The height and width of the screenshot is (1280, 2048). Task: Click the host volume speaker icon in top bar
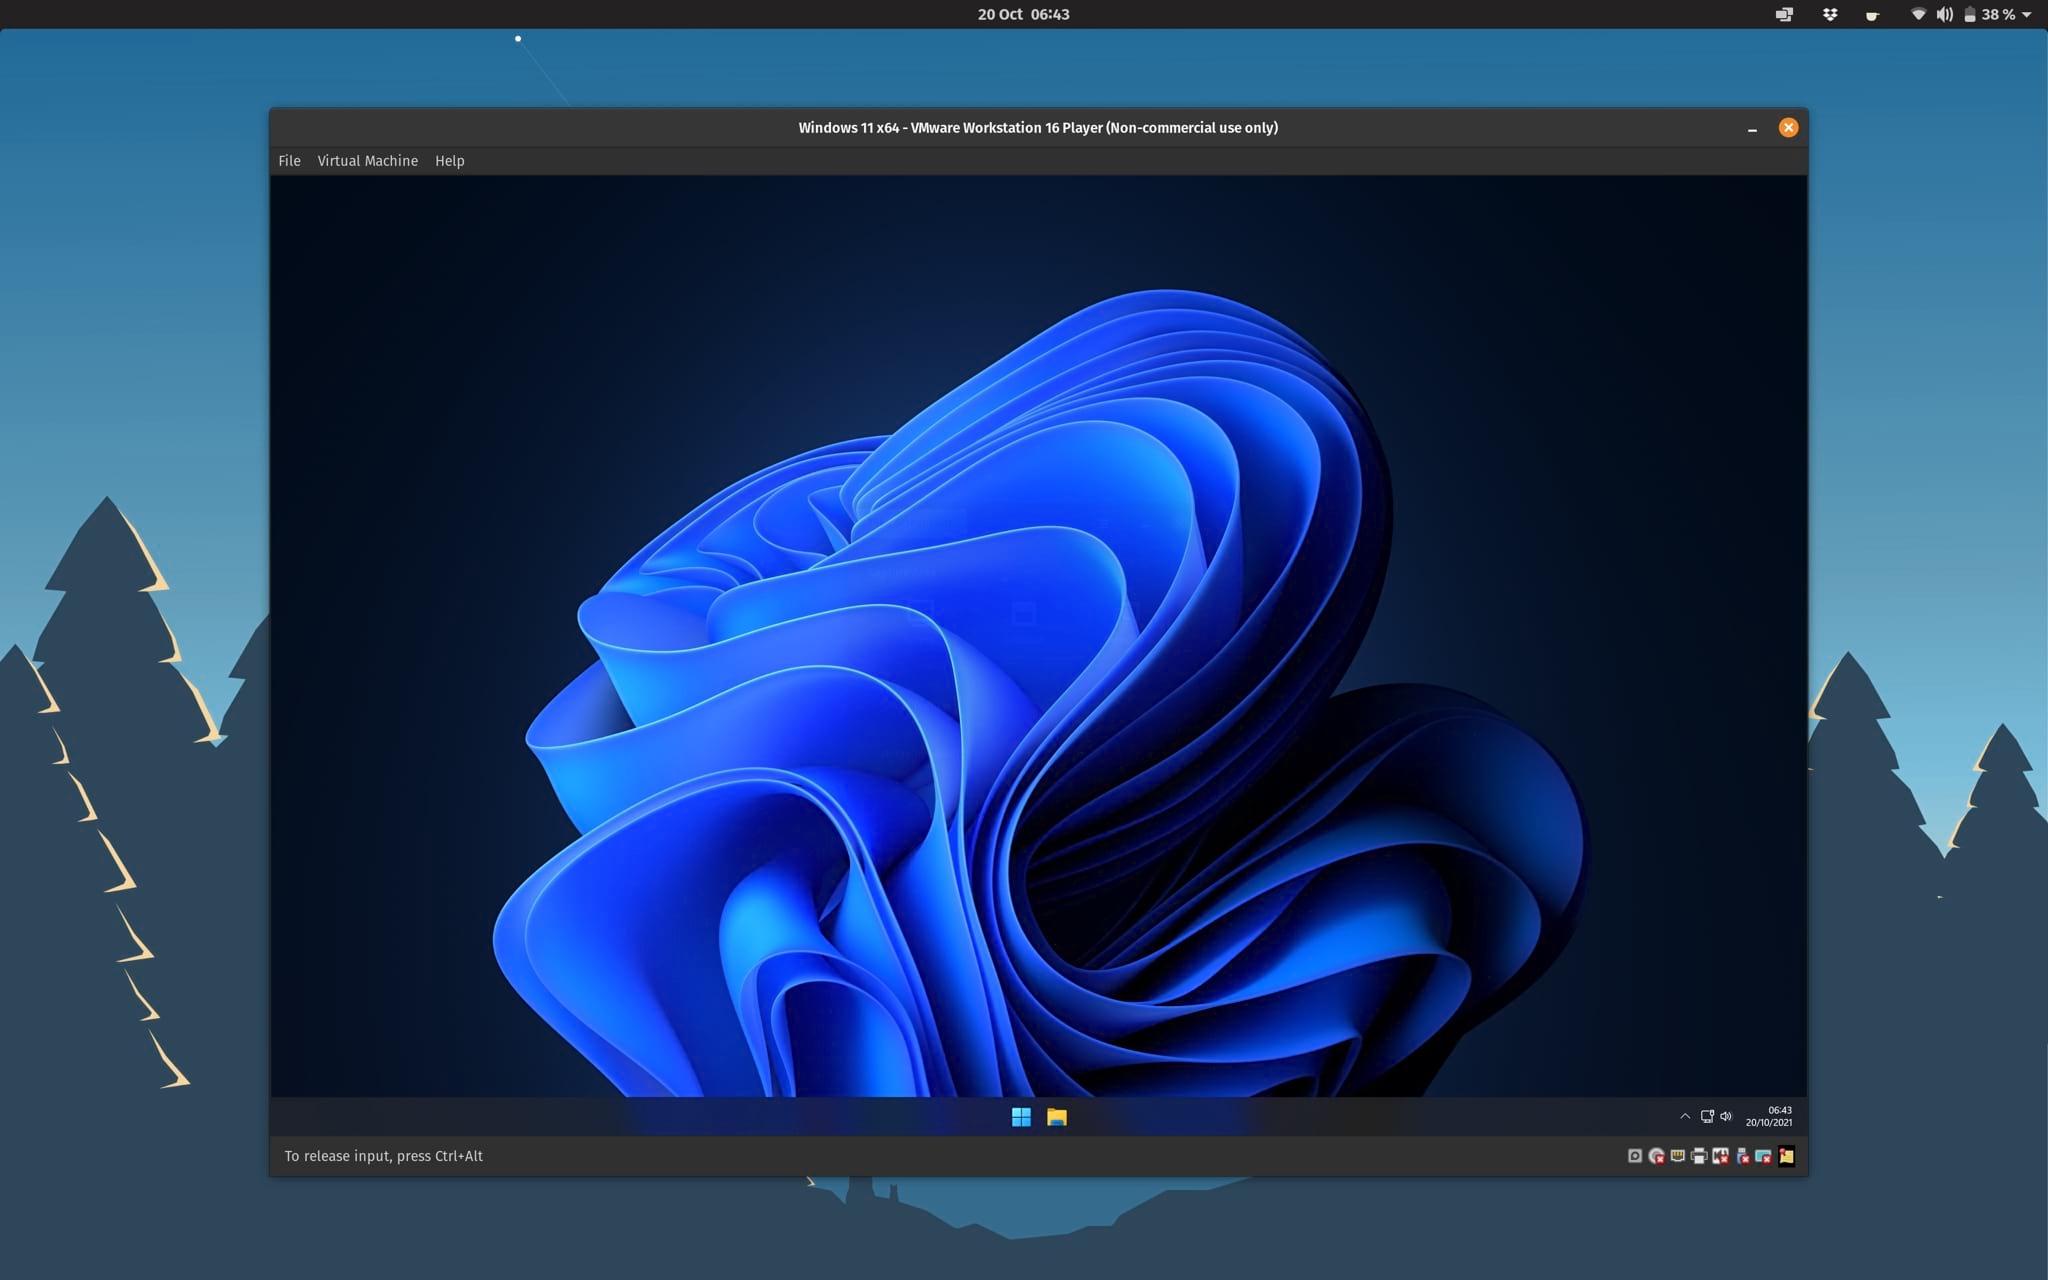click(1944, 14)
